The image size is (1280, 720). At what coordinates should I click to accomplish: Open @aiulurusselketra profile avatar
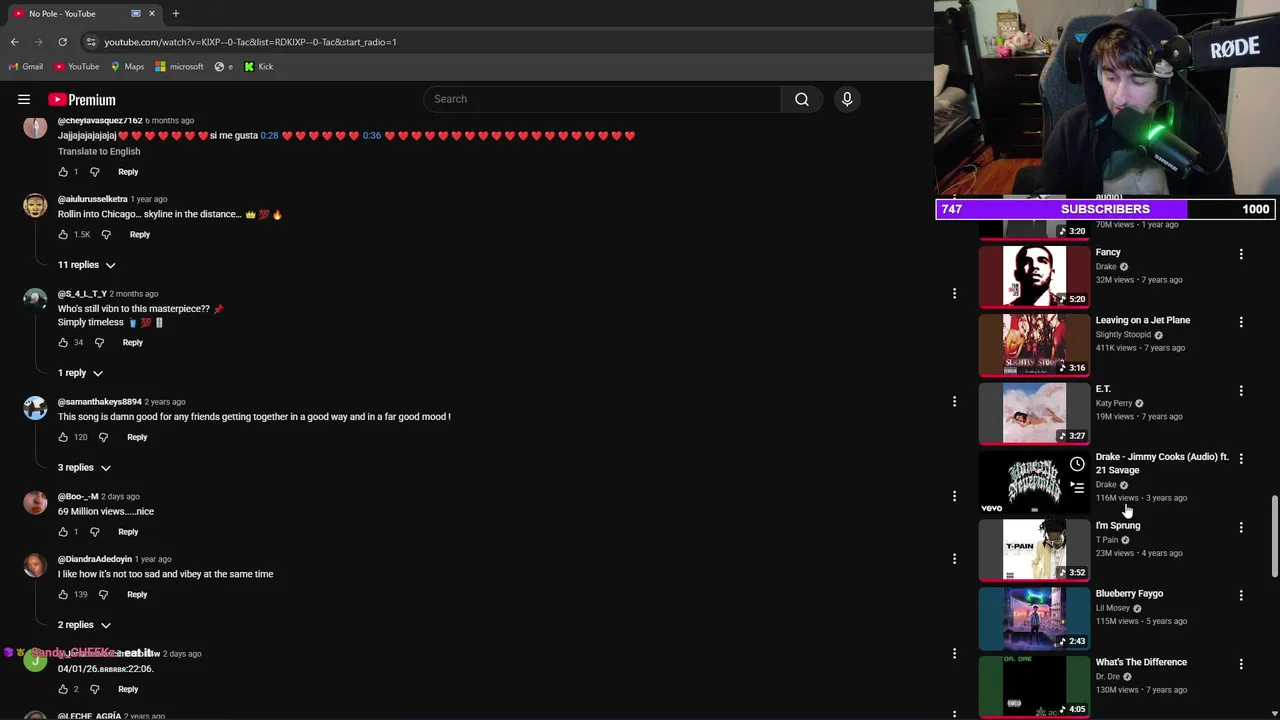coord(35,206)
